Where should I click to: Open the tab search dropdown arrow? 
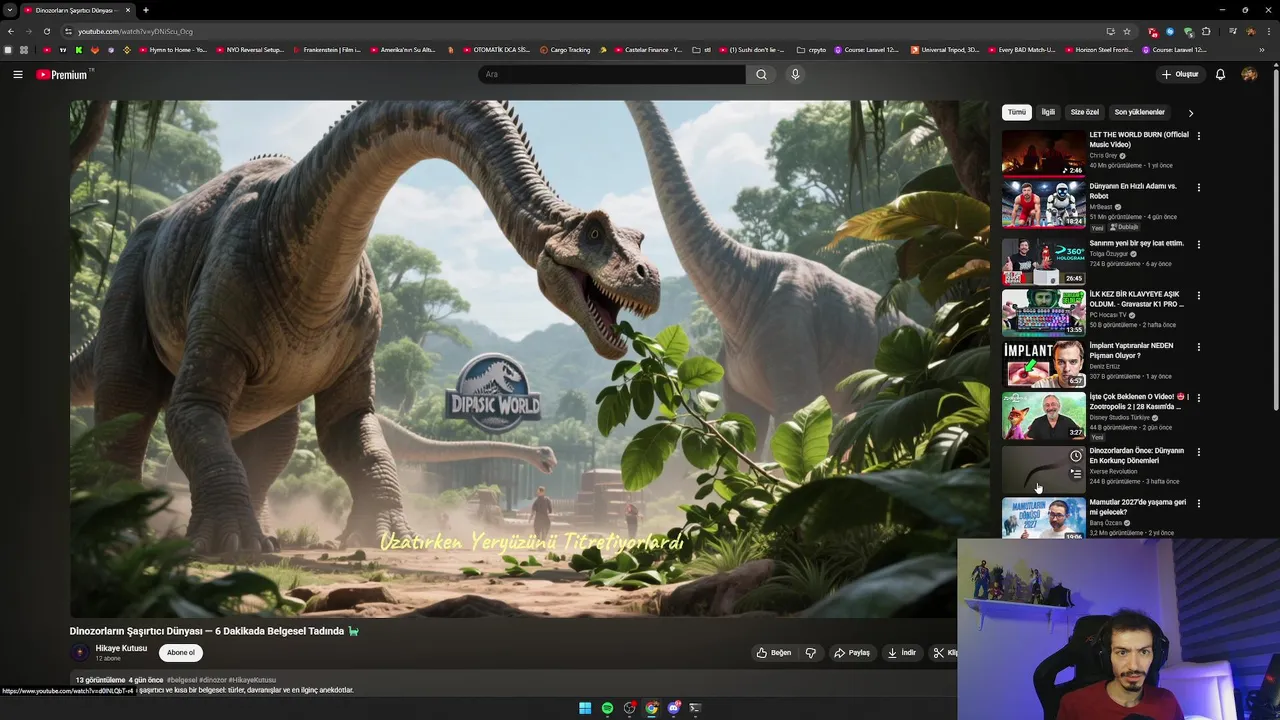10,10
